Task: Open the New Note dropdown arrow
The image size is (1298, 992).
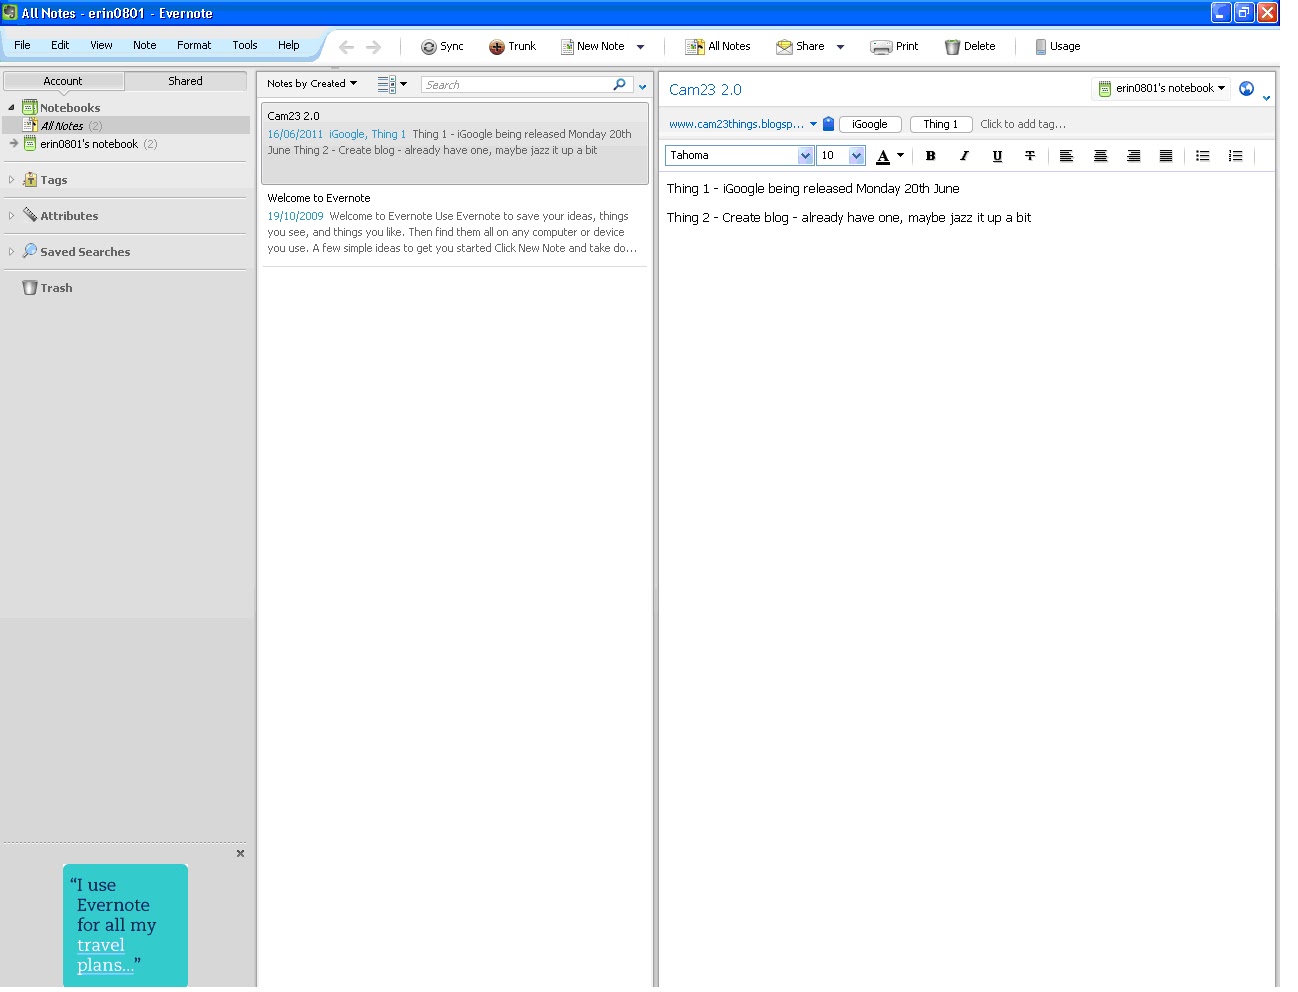Action: (x=640, y=47)
